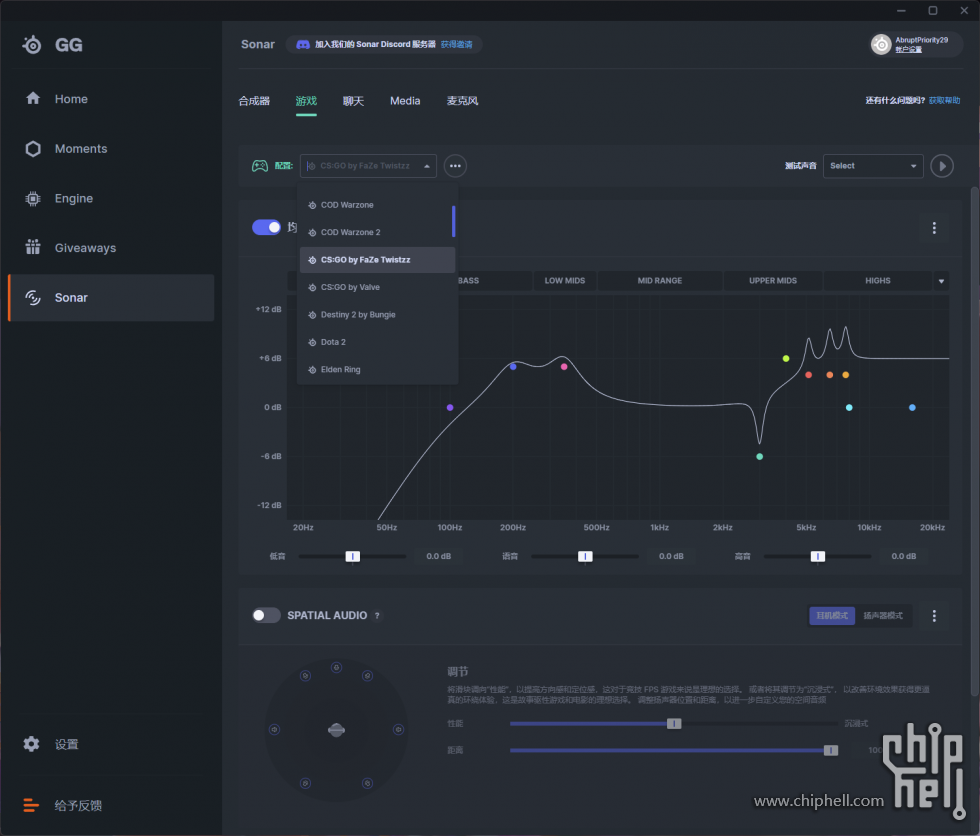The width and height of the screenshot is (980, 836).
Task: Select the left side speaker icon
Action: pos(274,729)
